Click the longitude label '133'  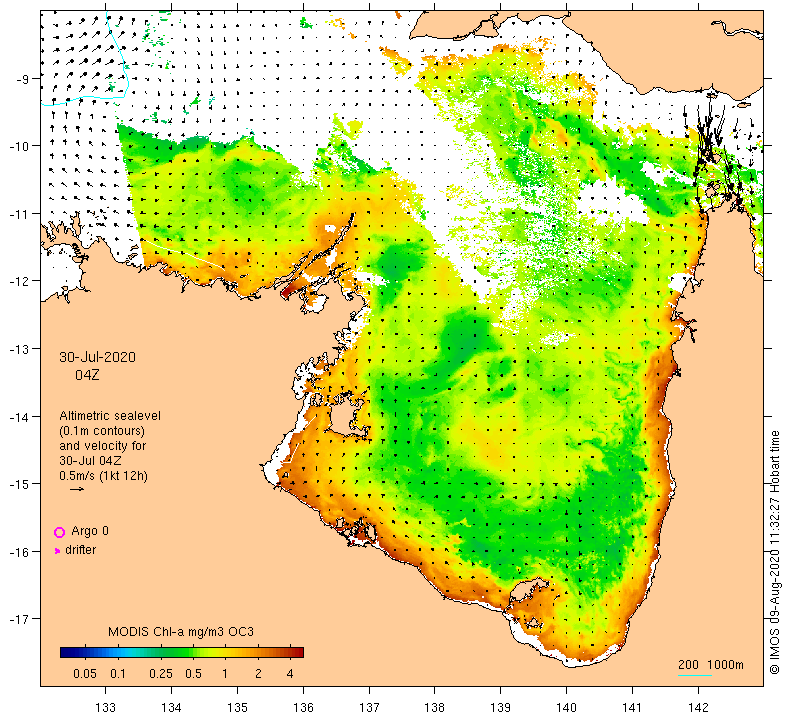(x=106, y=707)
